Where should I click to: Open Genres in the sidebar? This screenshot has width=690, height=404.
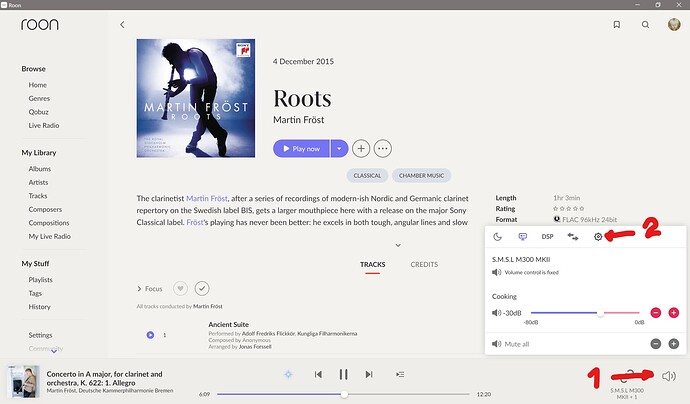[x=39, y=99]
